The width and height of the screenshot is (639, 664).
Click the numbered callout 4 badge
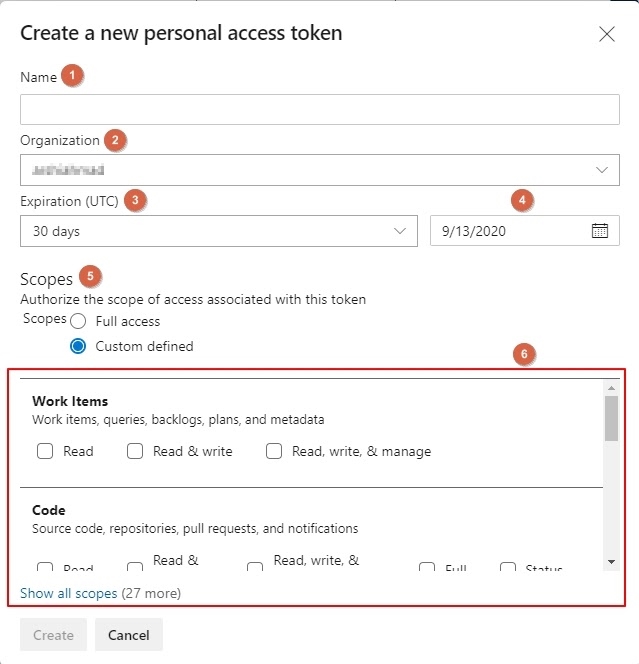click(x=520, y=200)
